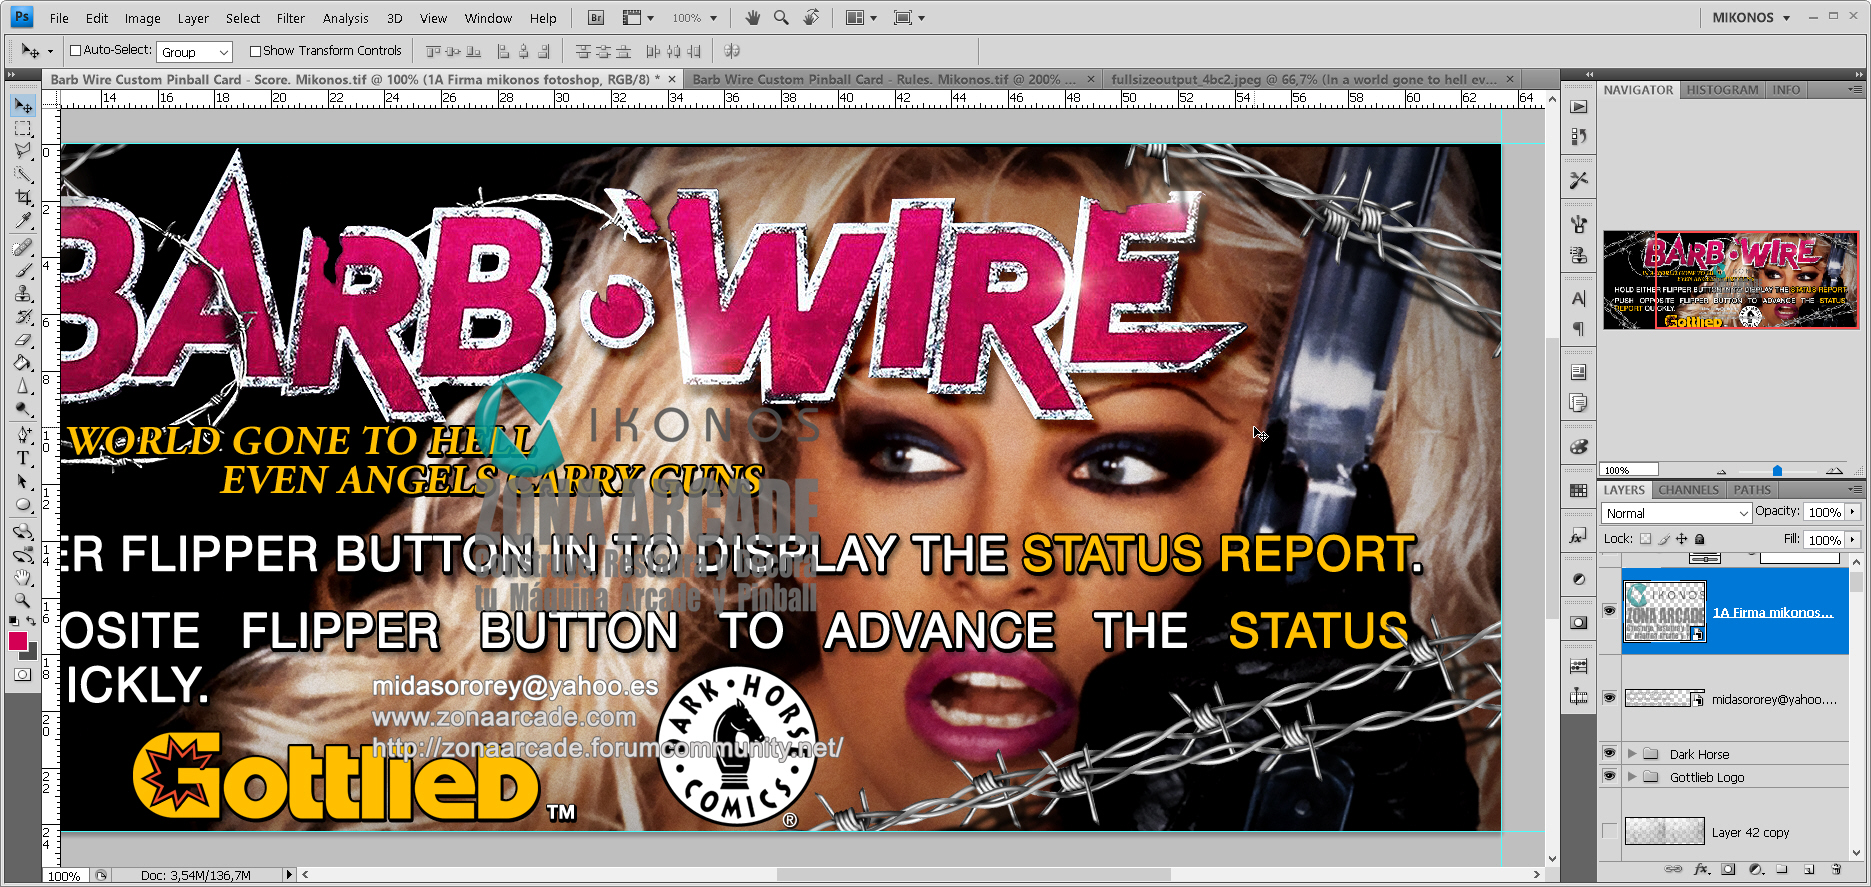Click Rotate View tool in application bar
Viewport: 1871px width, 887px height.
(x=811, y=17)
